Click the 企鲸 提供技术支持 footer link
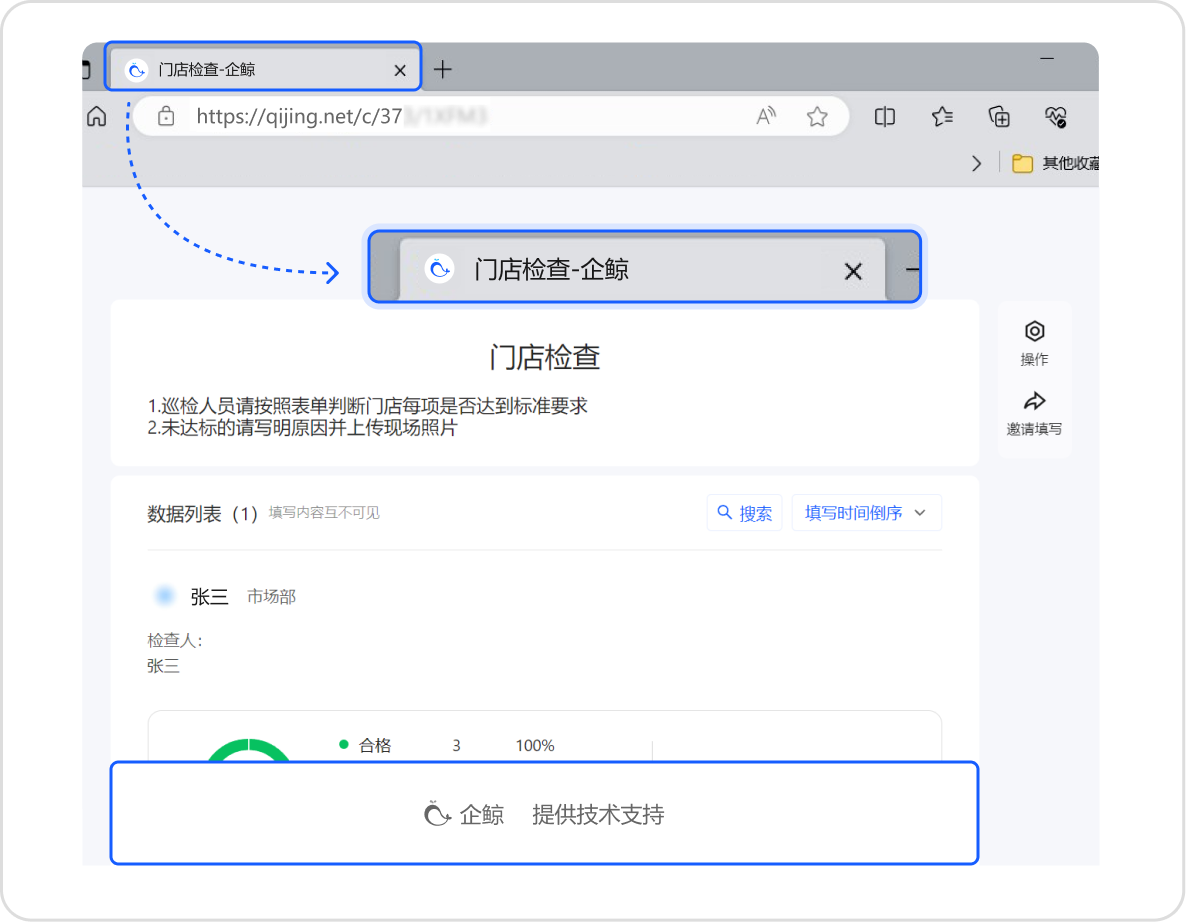 click(x=544, y=815)
